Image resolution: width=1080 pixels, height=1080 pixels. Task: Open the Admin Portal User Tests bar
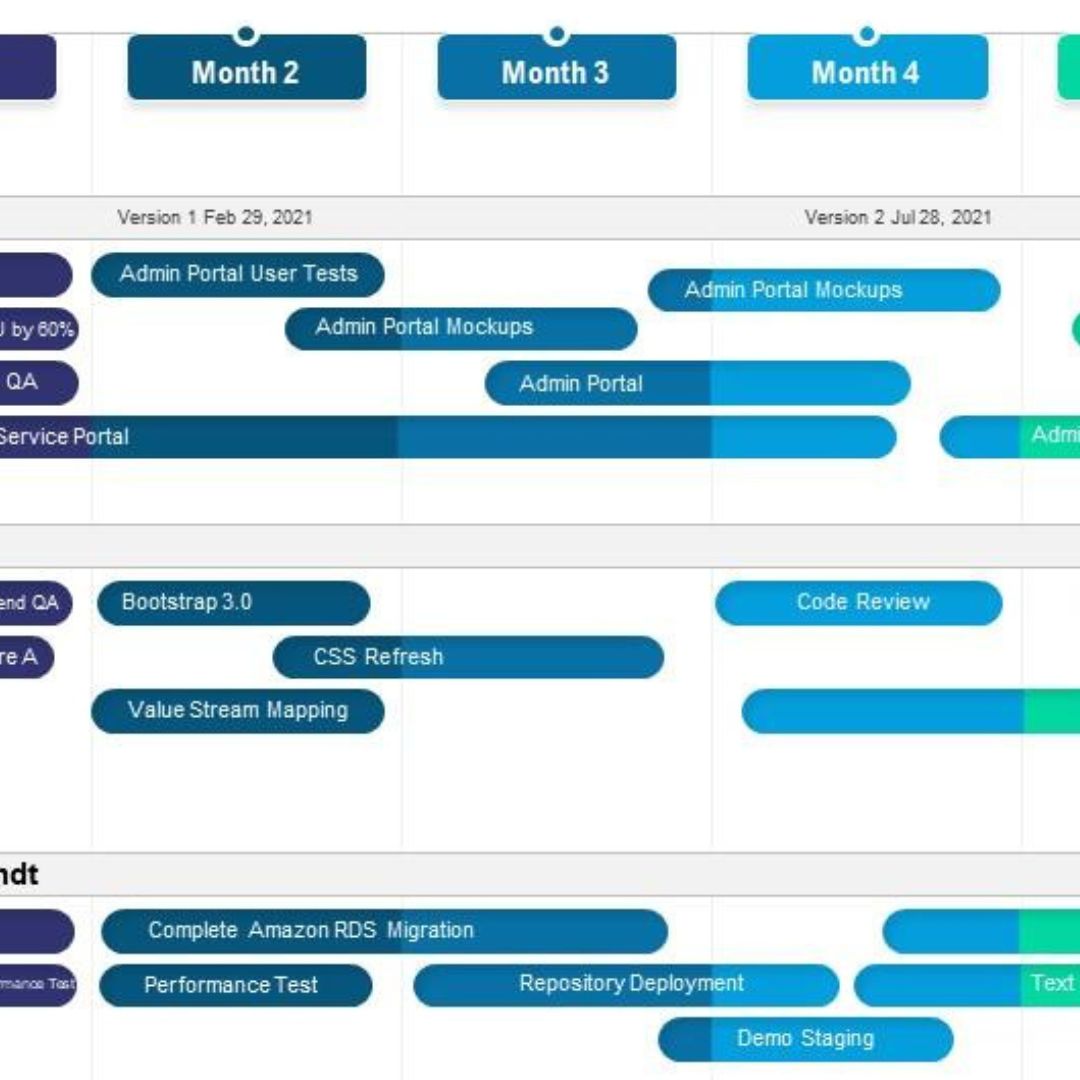(x=238, y=275)
